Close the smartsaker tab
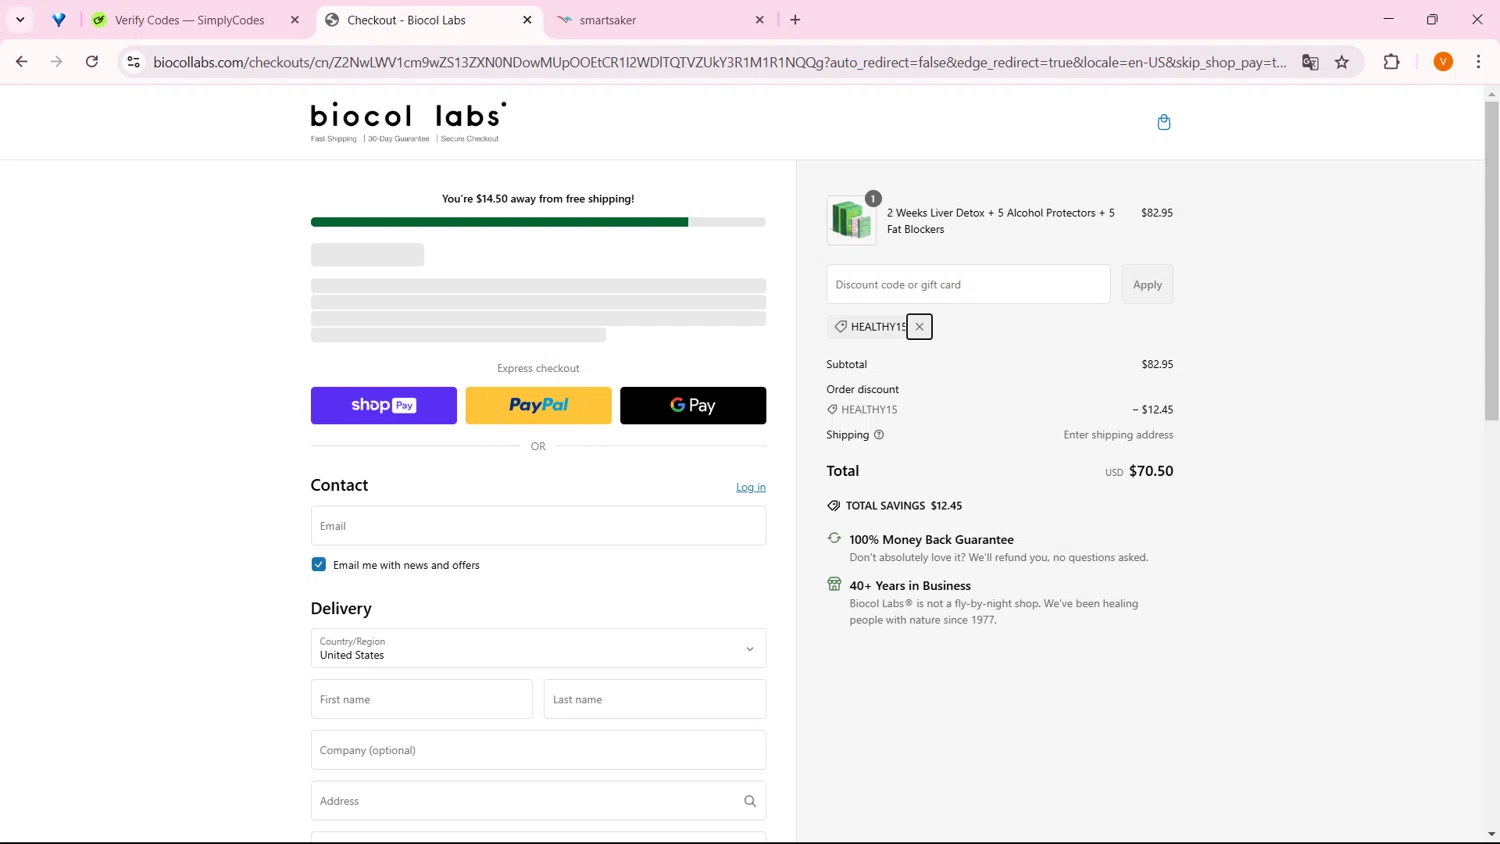This screenshot has width=1500, height=844. click(759, 20)
